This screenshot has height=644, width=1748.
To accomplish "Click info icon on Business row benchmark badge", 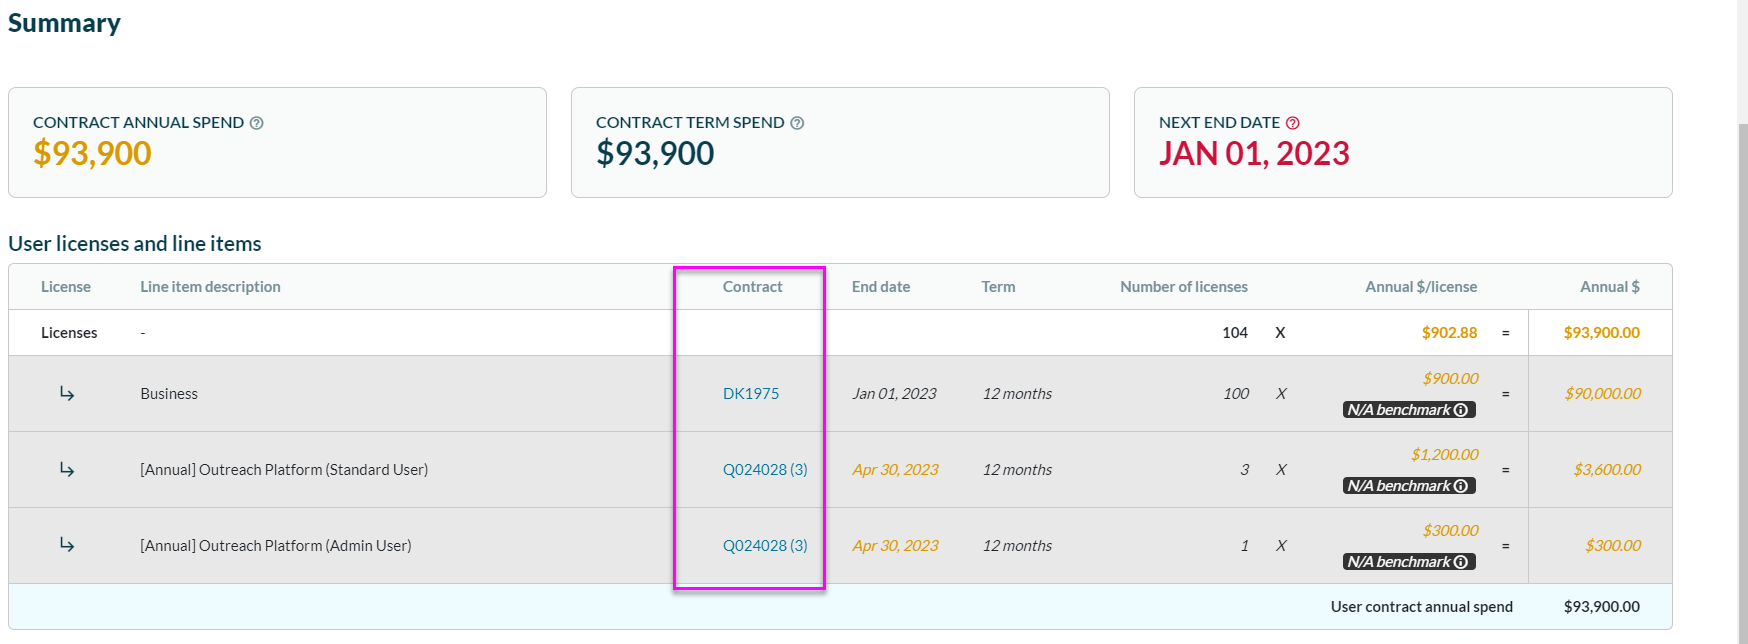I will pos(1461,410).
